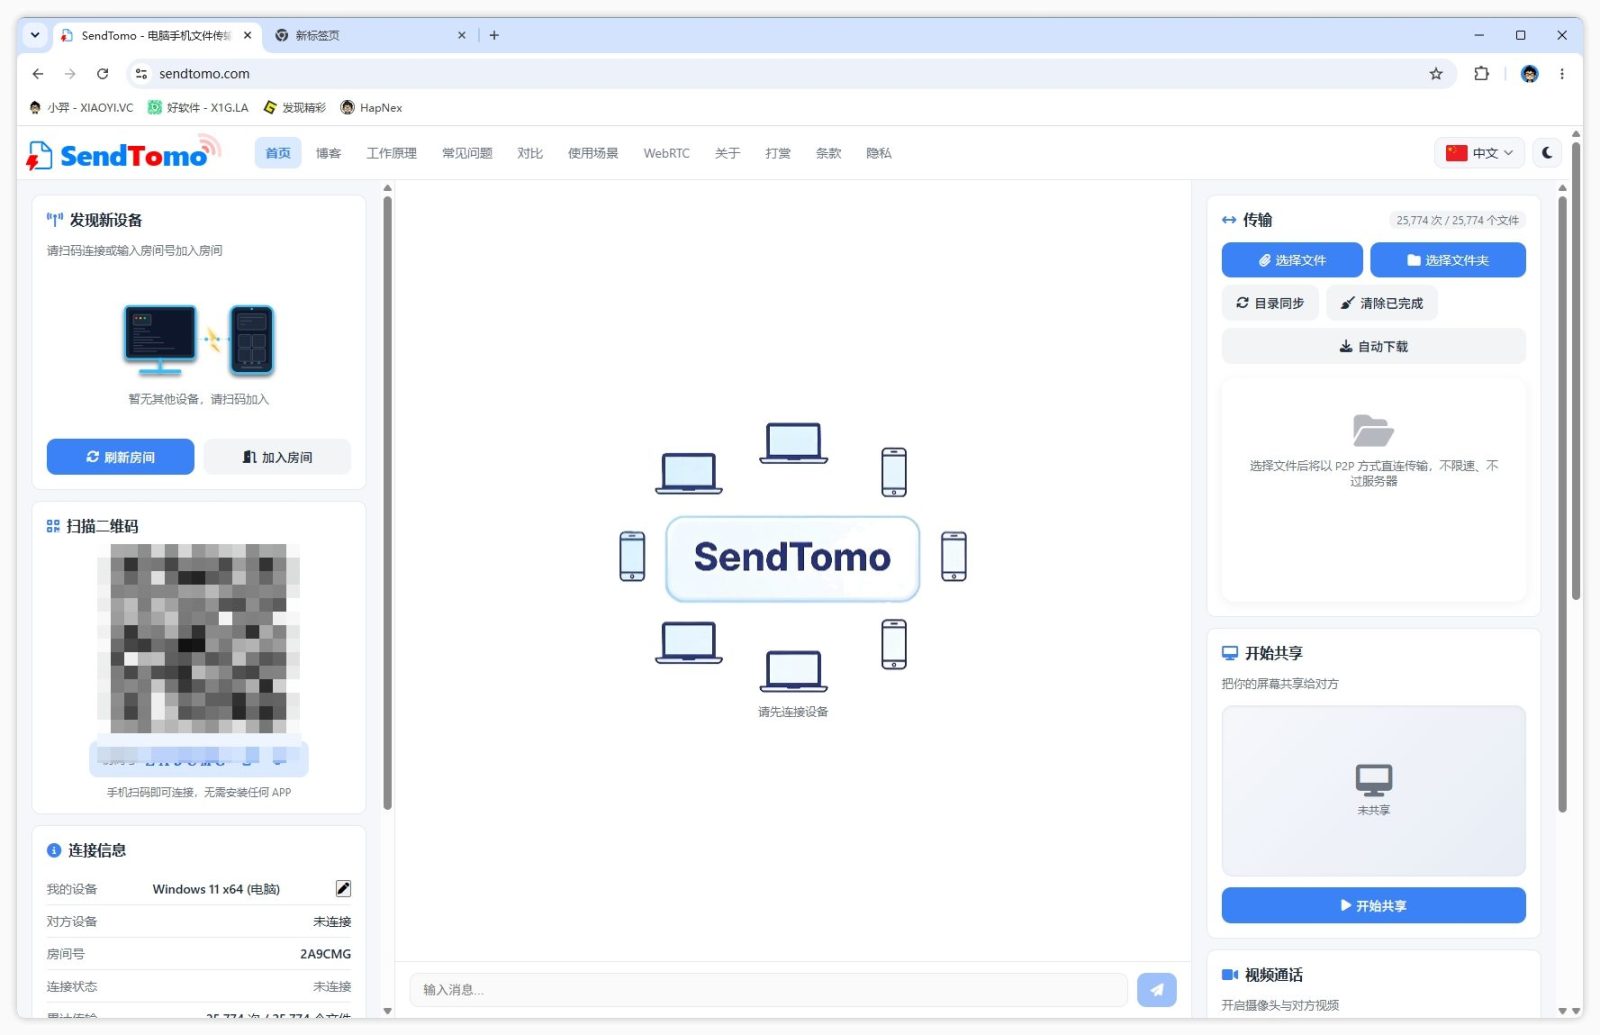
Task: Click the 选择文件 button
Action: [x=1292, y=260]
